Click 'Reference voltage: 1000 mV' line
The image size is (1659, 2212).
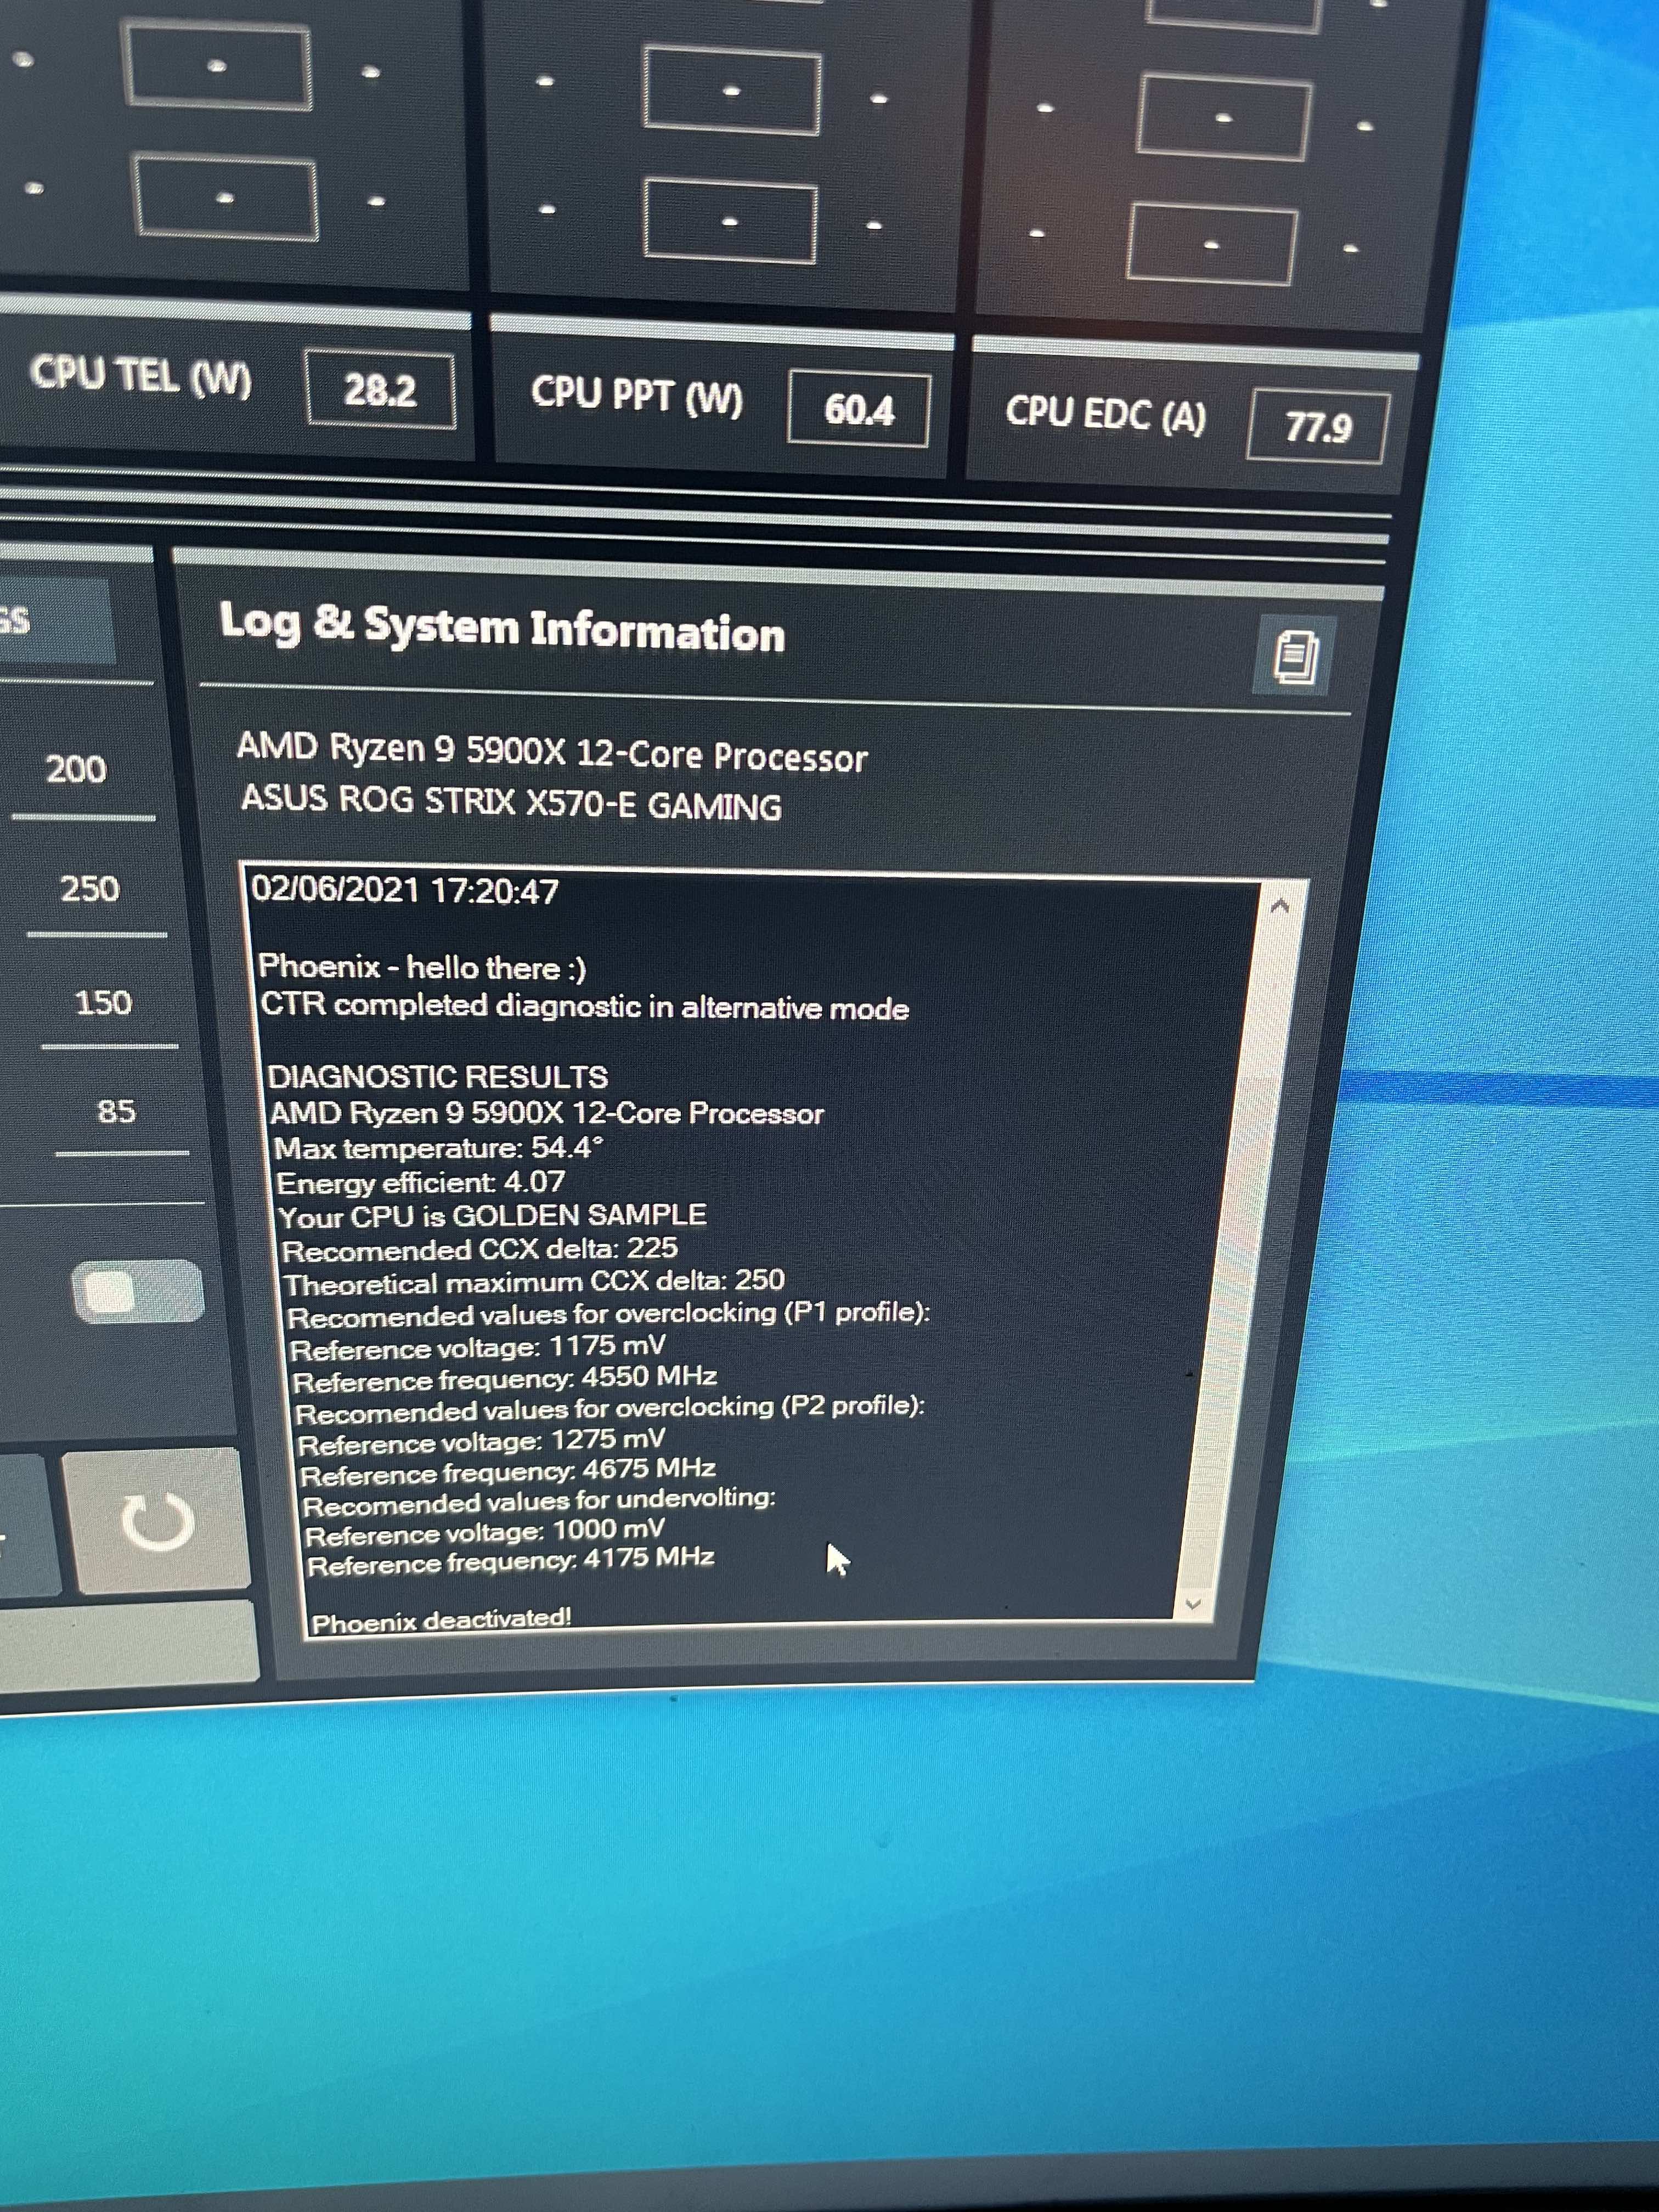pos(485,1531)
